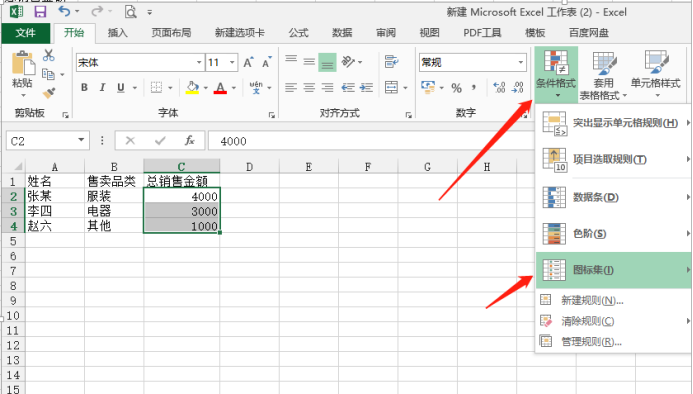Viewport: 693px width, 394px height.
Task: Click the Paste clipboard icon
Action: click(23, 63)
